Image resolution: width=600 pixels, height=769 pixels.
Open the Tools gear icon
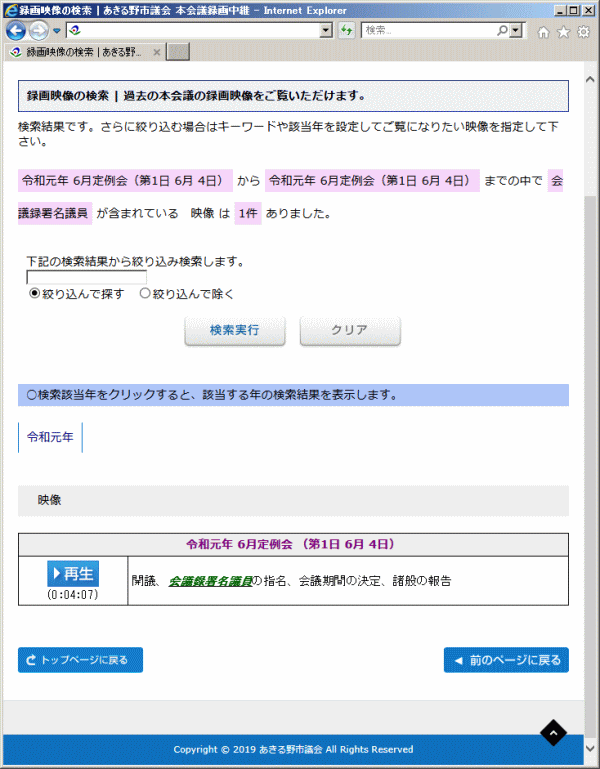[x=583, y=32]
